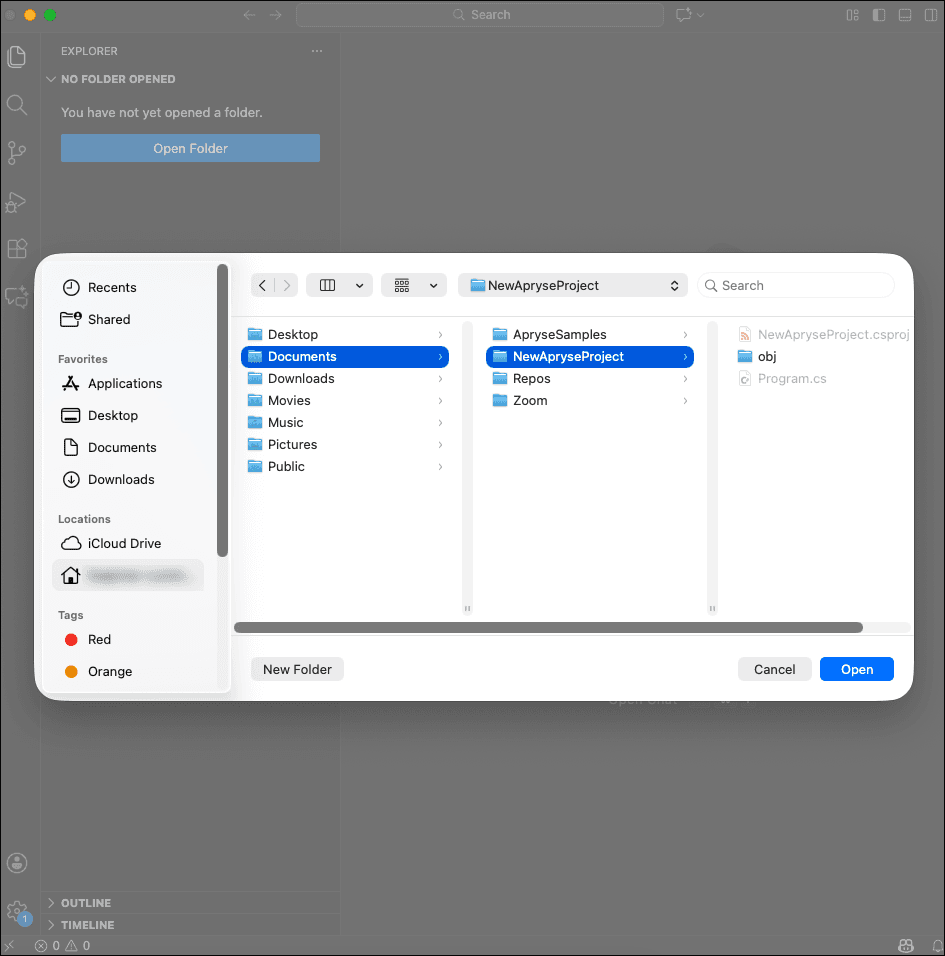Expand the OUTLINE section
The height and width of the screenshot is (956, 945).
coord(86,903)
